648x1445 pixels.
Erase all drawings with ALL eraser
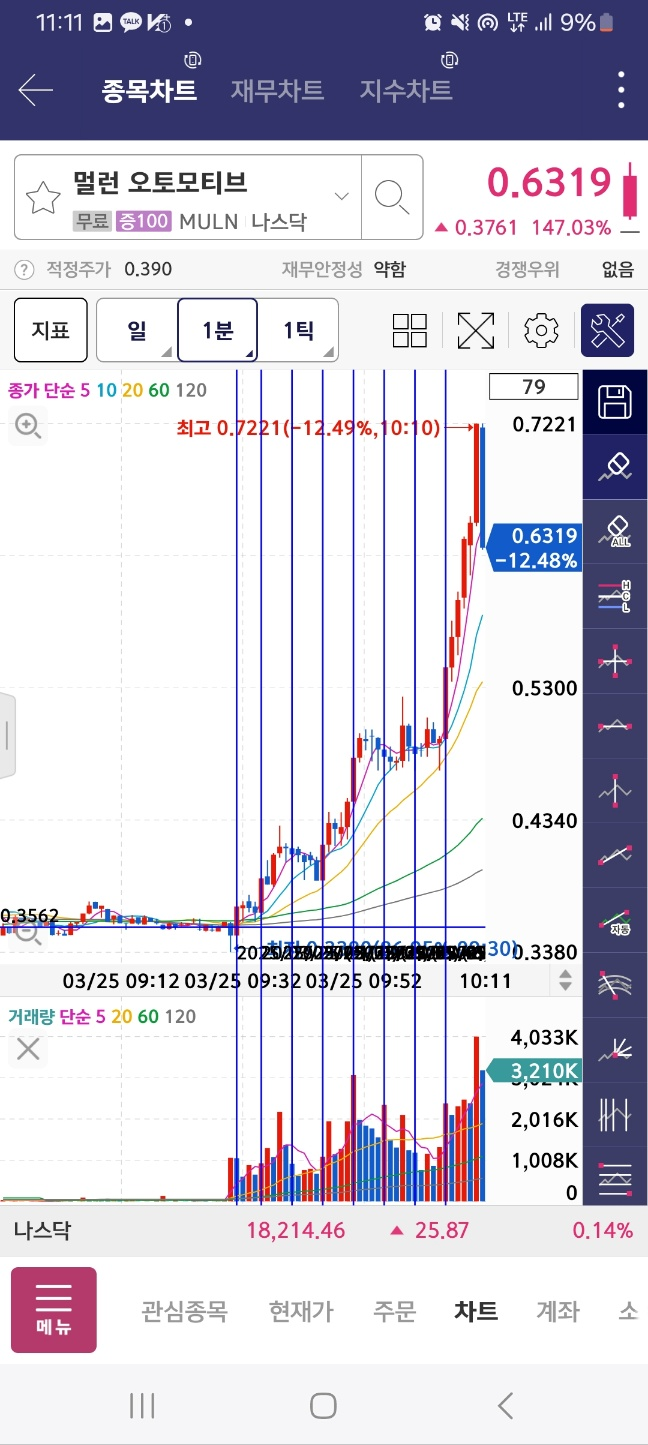pyautogui.click(x=615, y=531)
